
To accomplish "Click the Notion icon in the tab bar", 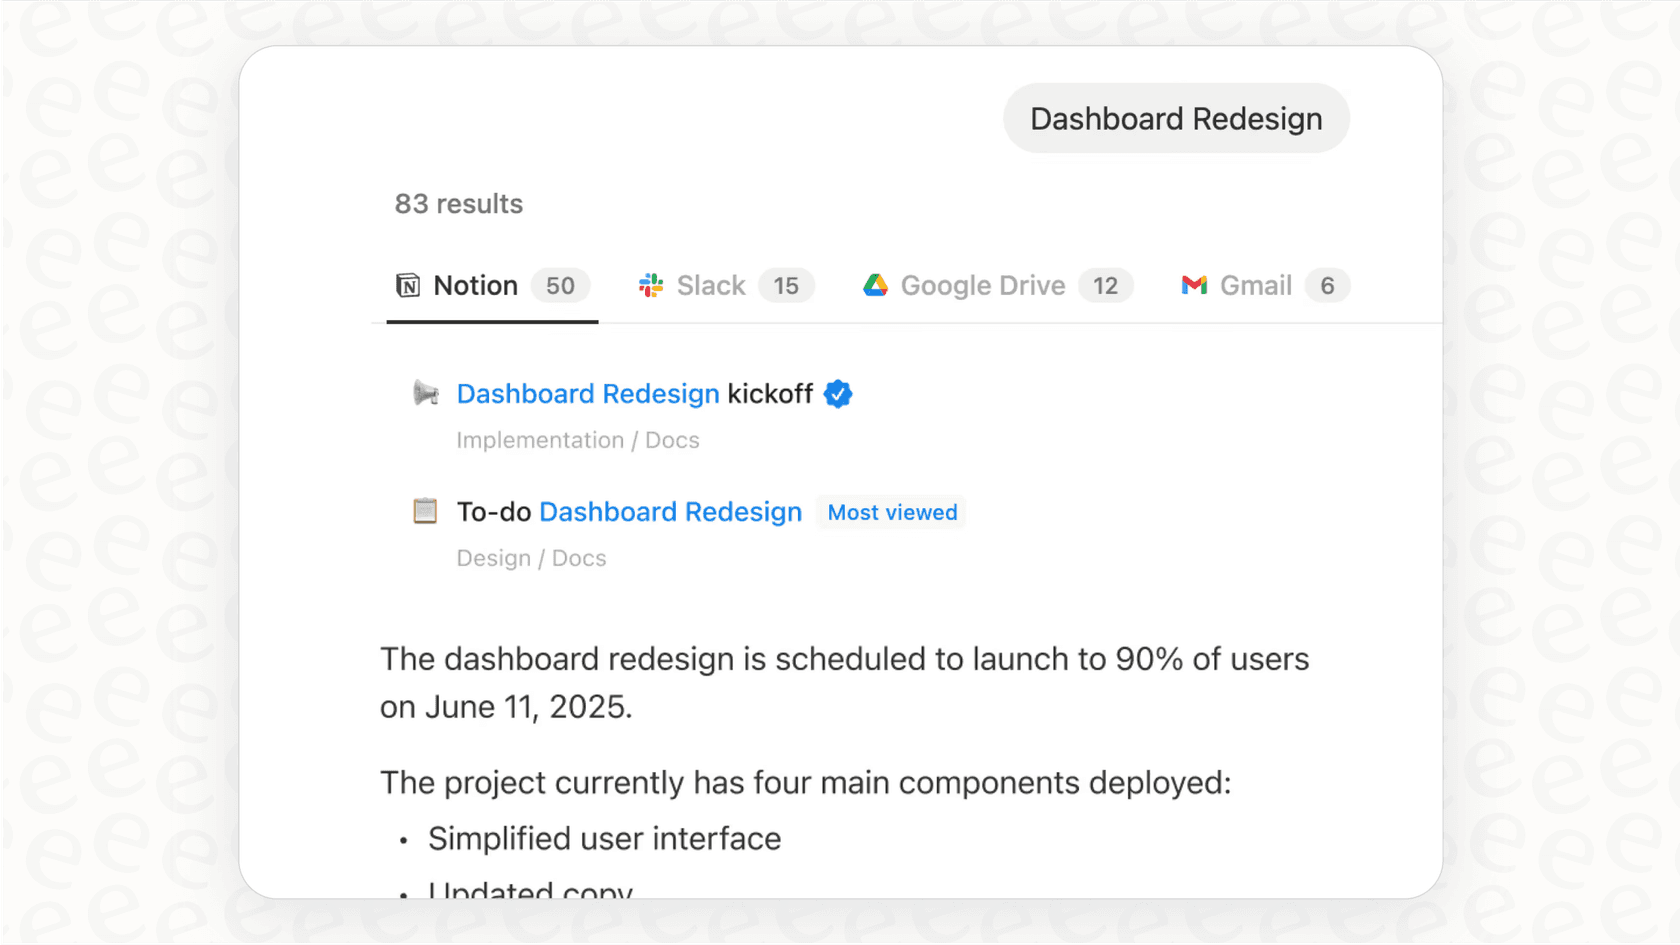I will pos(410,285).
